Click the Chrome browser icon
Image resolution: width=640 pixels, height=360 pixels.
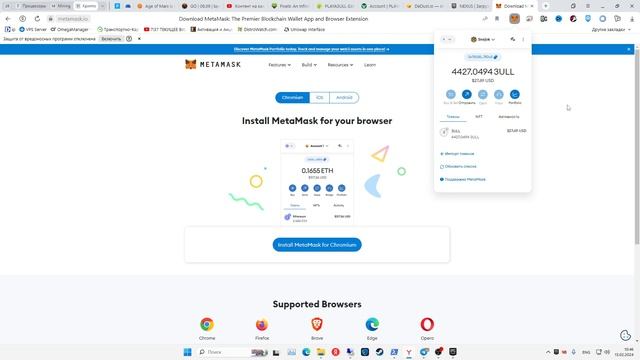coord(207,324)
